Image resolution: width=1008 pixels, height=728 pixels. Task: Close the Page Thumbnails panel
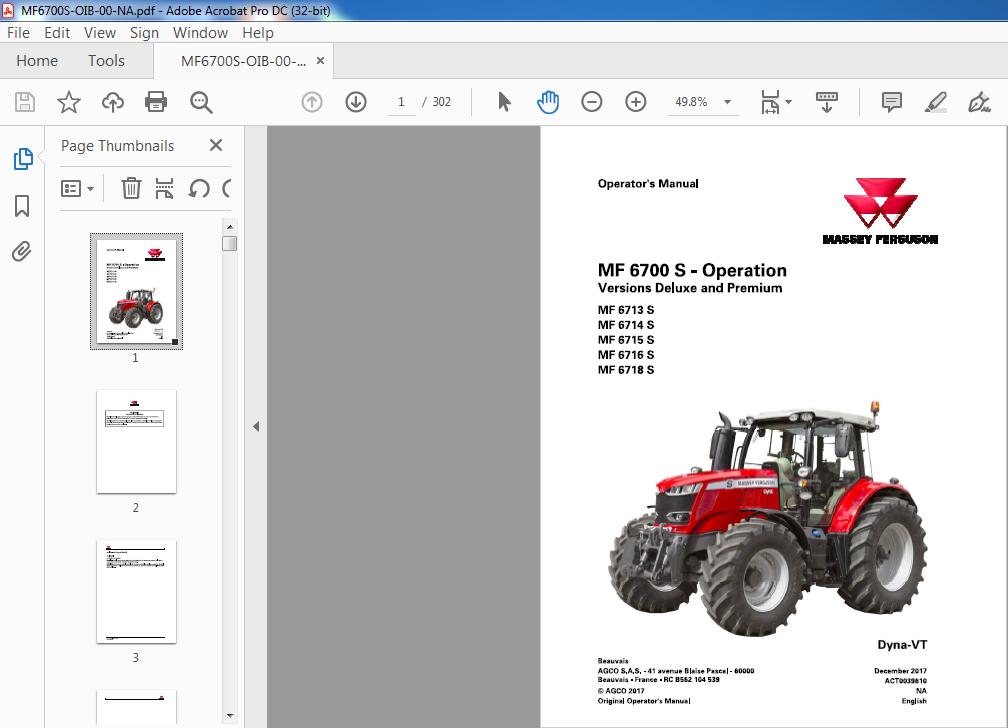click(x=216, y=145)
